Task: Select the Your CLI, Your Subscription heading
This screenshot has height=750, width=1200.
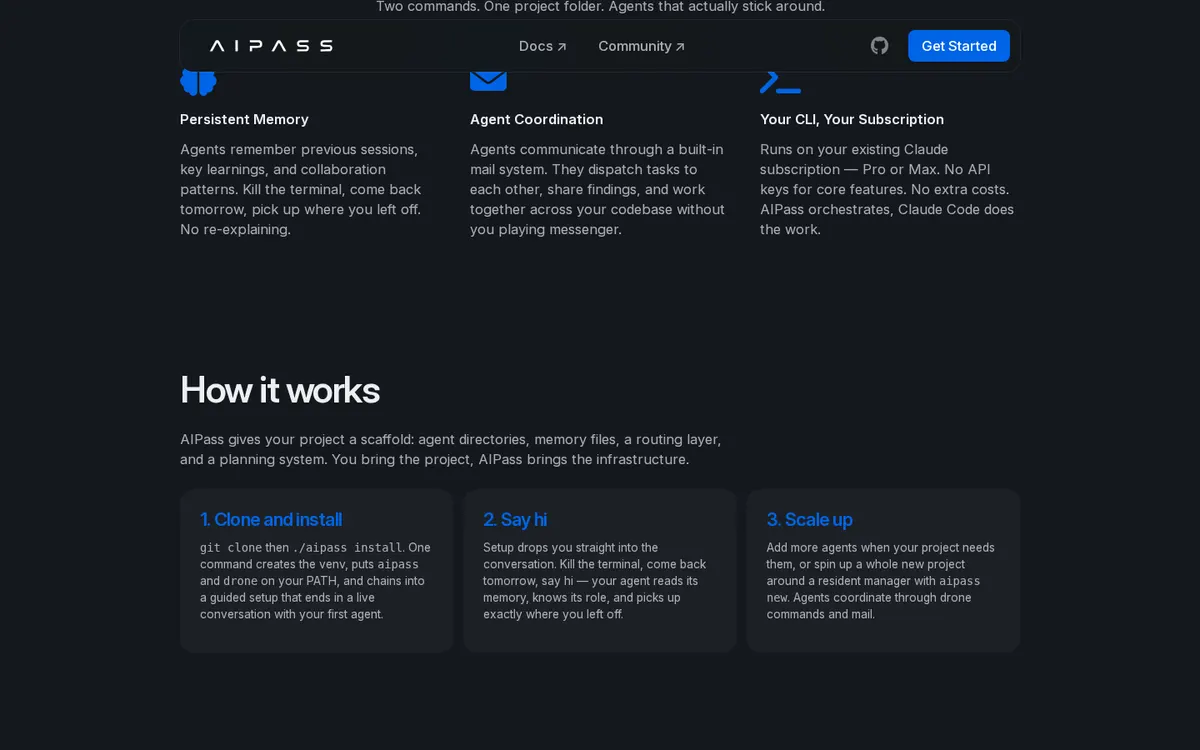Action: [852, 119]
